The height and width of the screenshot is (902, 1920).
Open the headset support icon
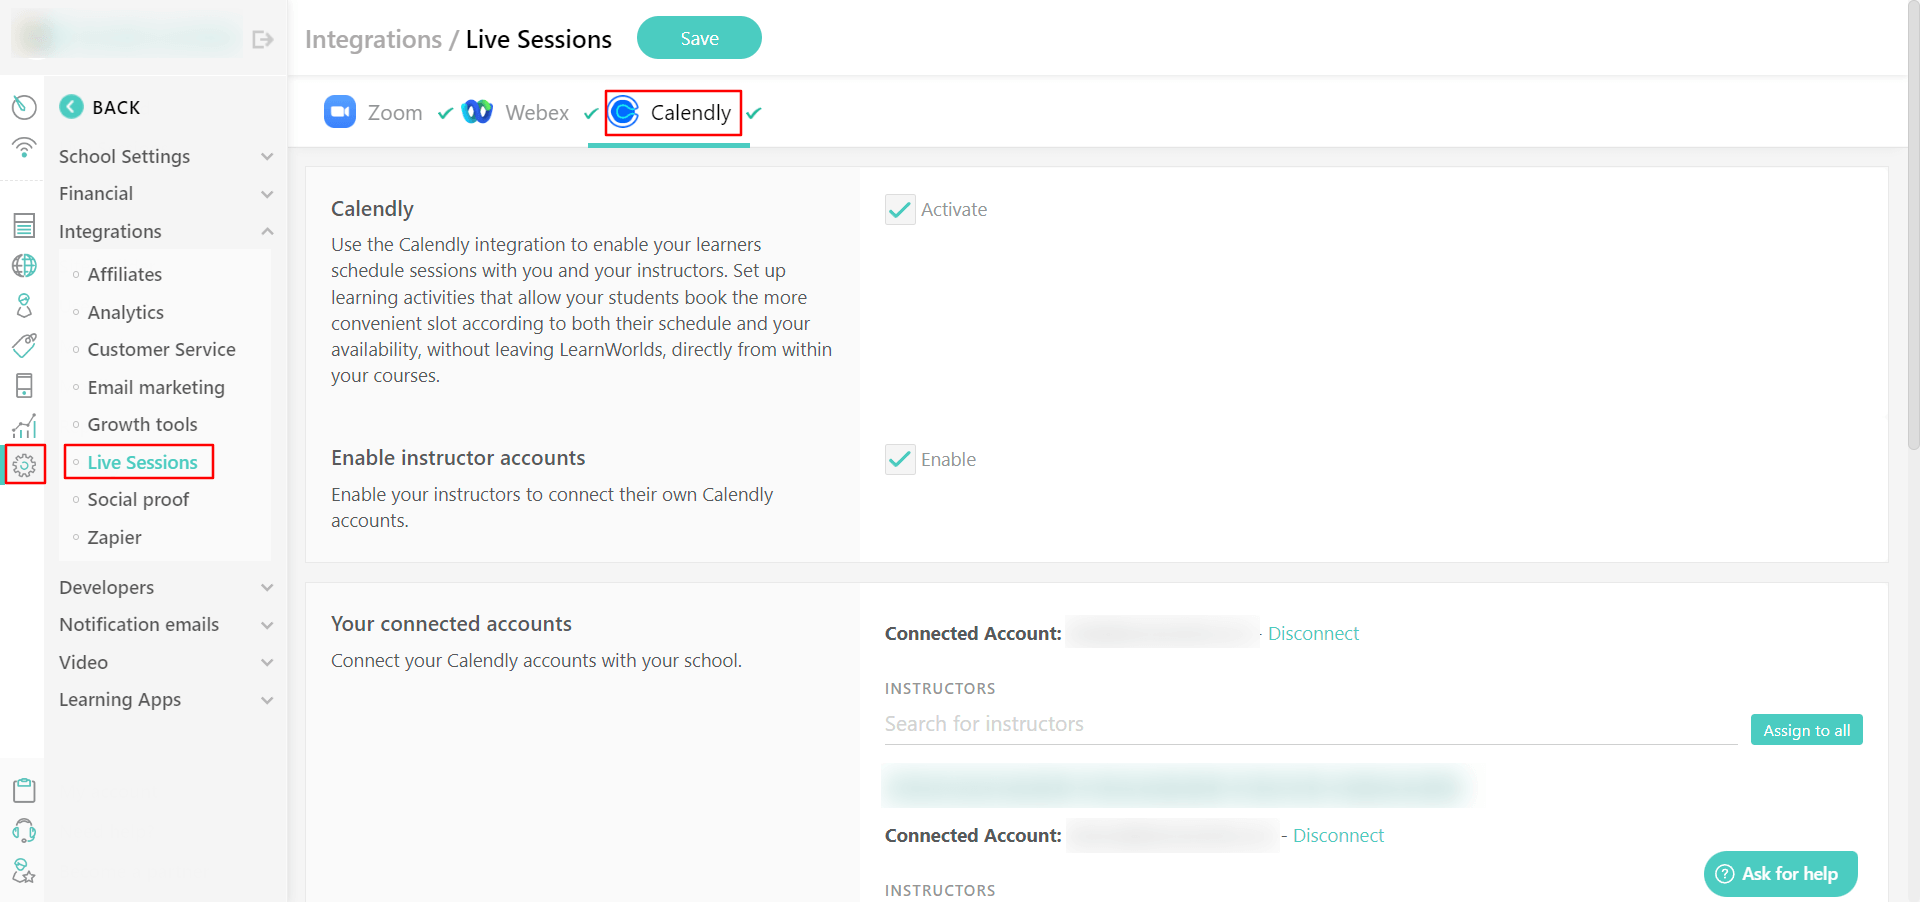coord(24,830)
